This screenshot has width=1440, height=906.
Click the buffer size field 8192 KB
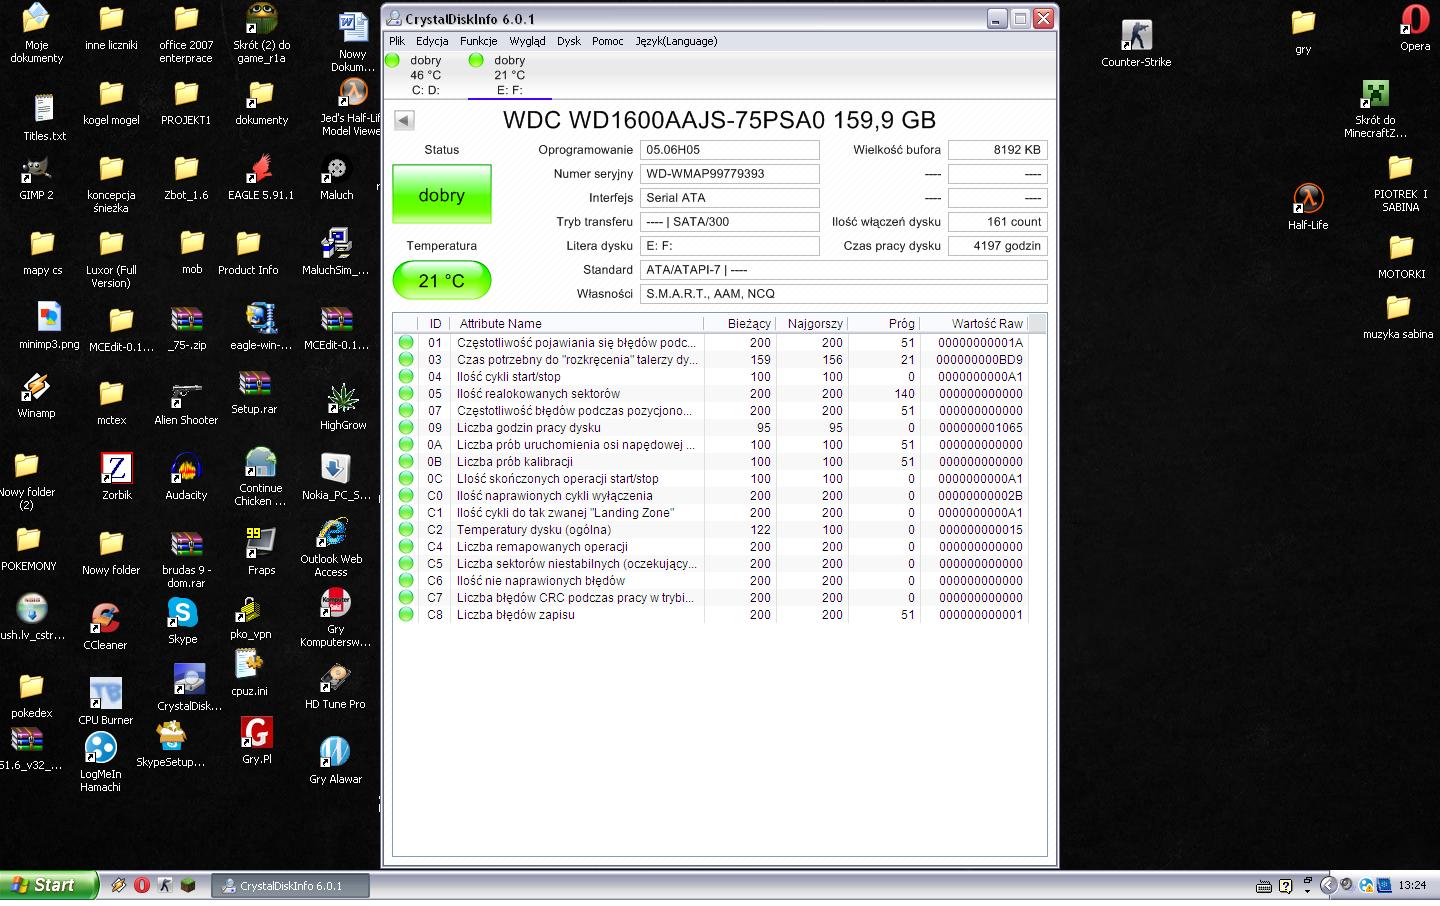(997, 150)
